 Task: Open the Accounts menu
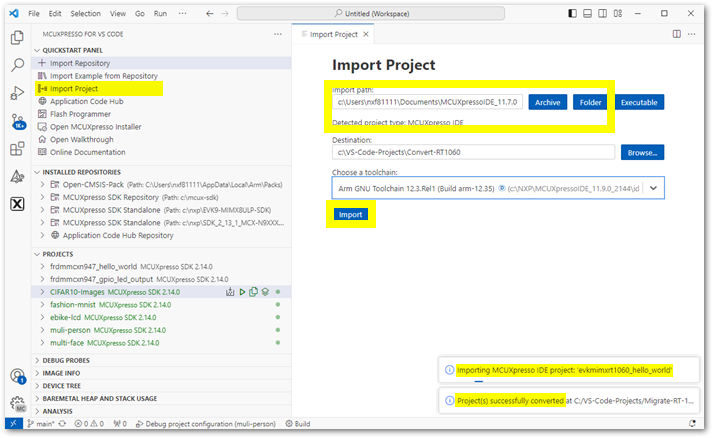point(17,376)
